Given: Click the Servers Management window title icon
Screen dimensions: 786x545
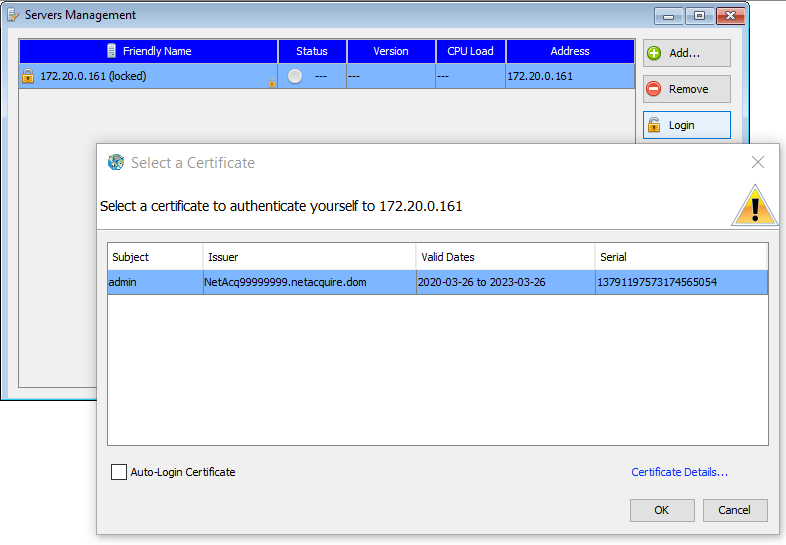Looking at the screenshot, I should 14,15.
